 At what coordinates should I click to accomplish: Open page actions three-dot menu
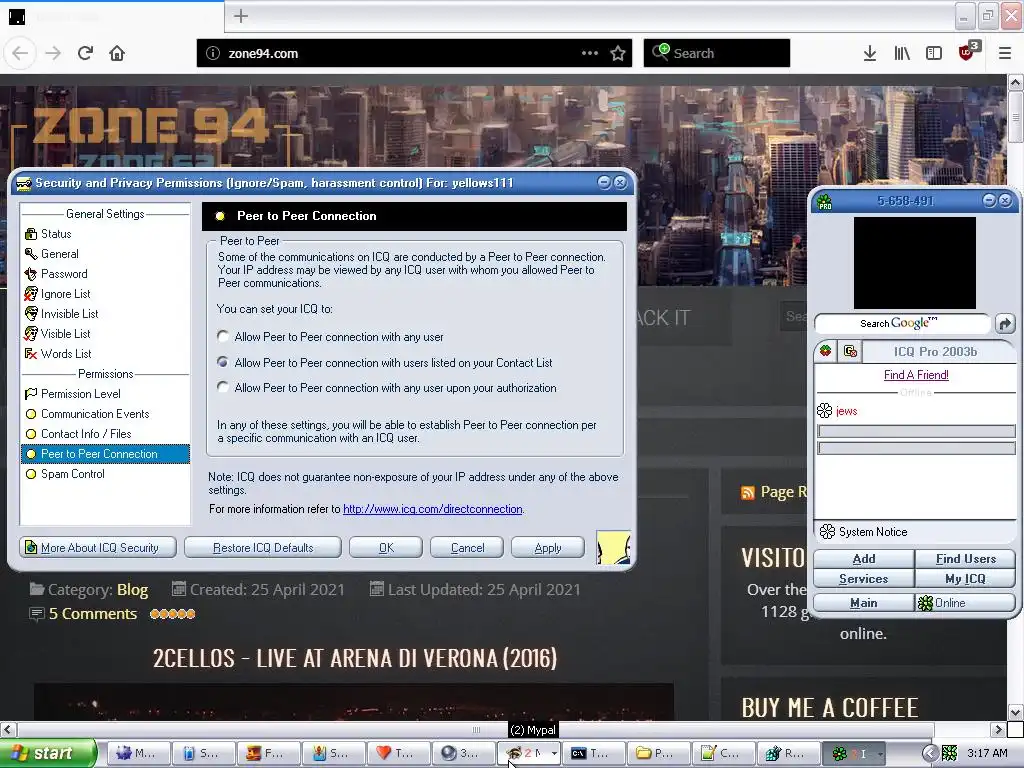click(590, 53)
